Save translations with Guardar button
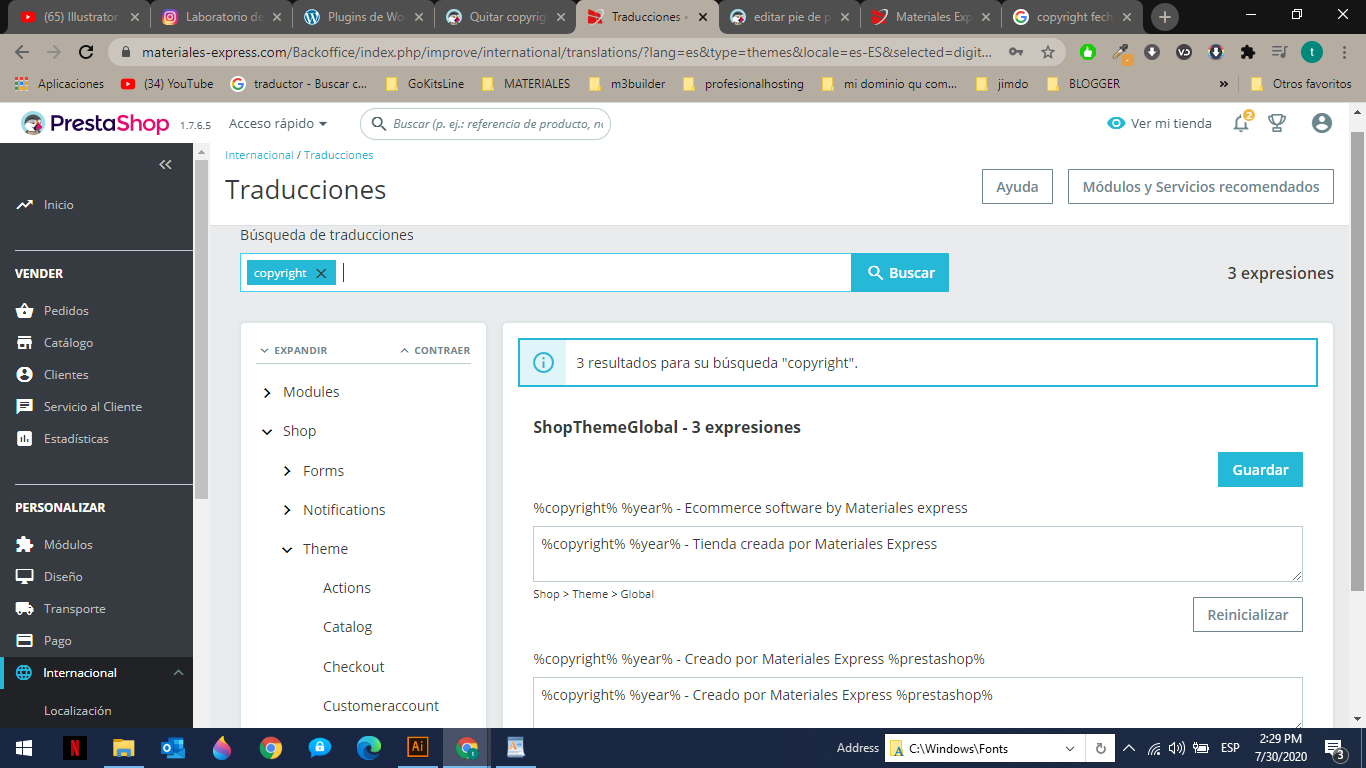The width and height of the screenshot is (1366, 768). pyautogui.click(x=1260, y=470)
